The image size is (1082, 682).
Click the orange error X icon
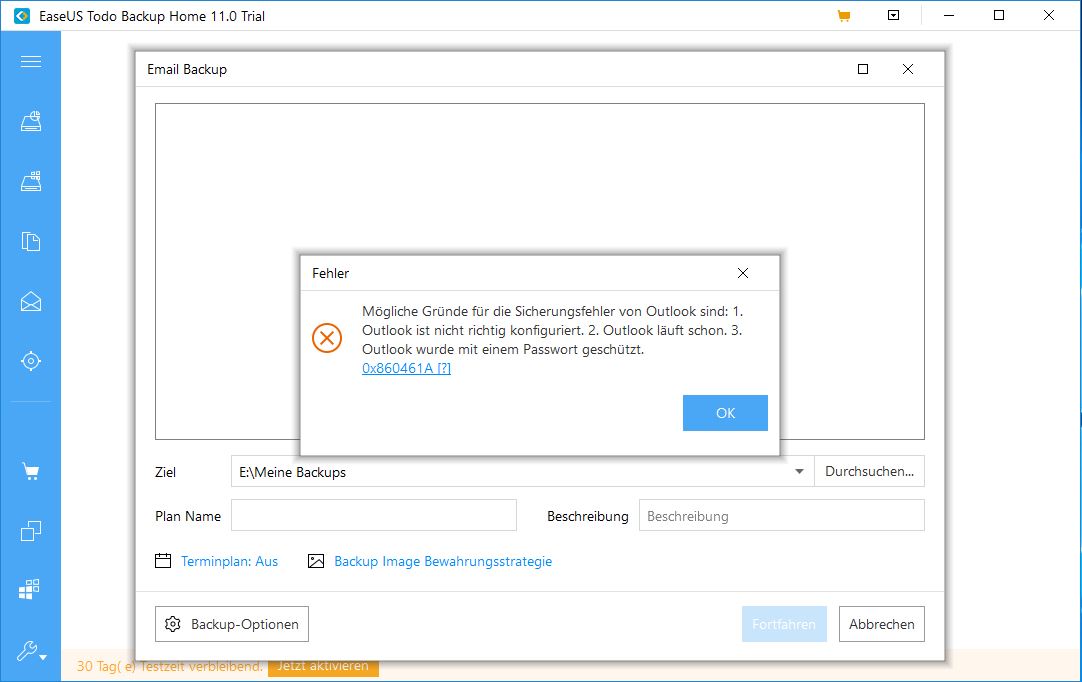[326, 338]
